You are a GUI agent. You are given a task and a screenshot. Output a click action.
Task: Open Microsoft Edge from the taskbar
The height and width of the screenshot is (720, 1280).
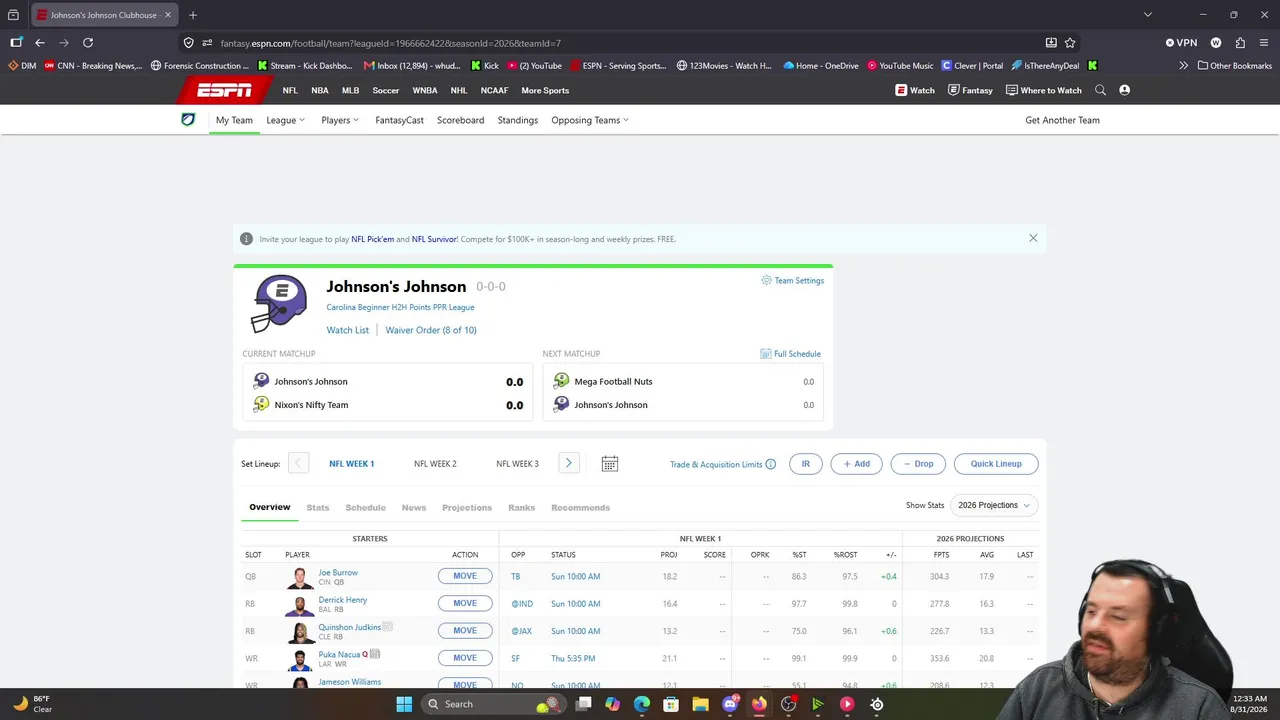642,704
